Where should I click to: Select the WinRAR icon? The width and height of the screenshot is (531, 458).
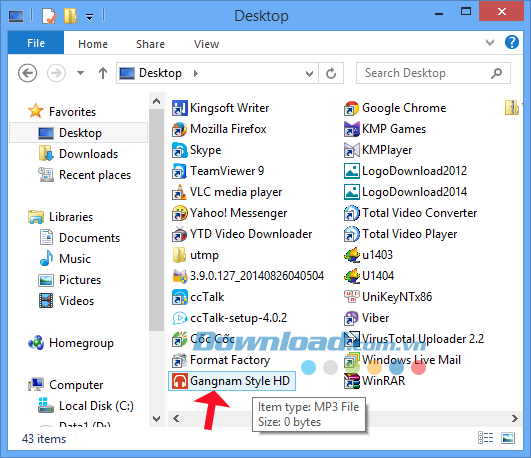[352, 381]
